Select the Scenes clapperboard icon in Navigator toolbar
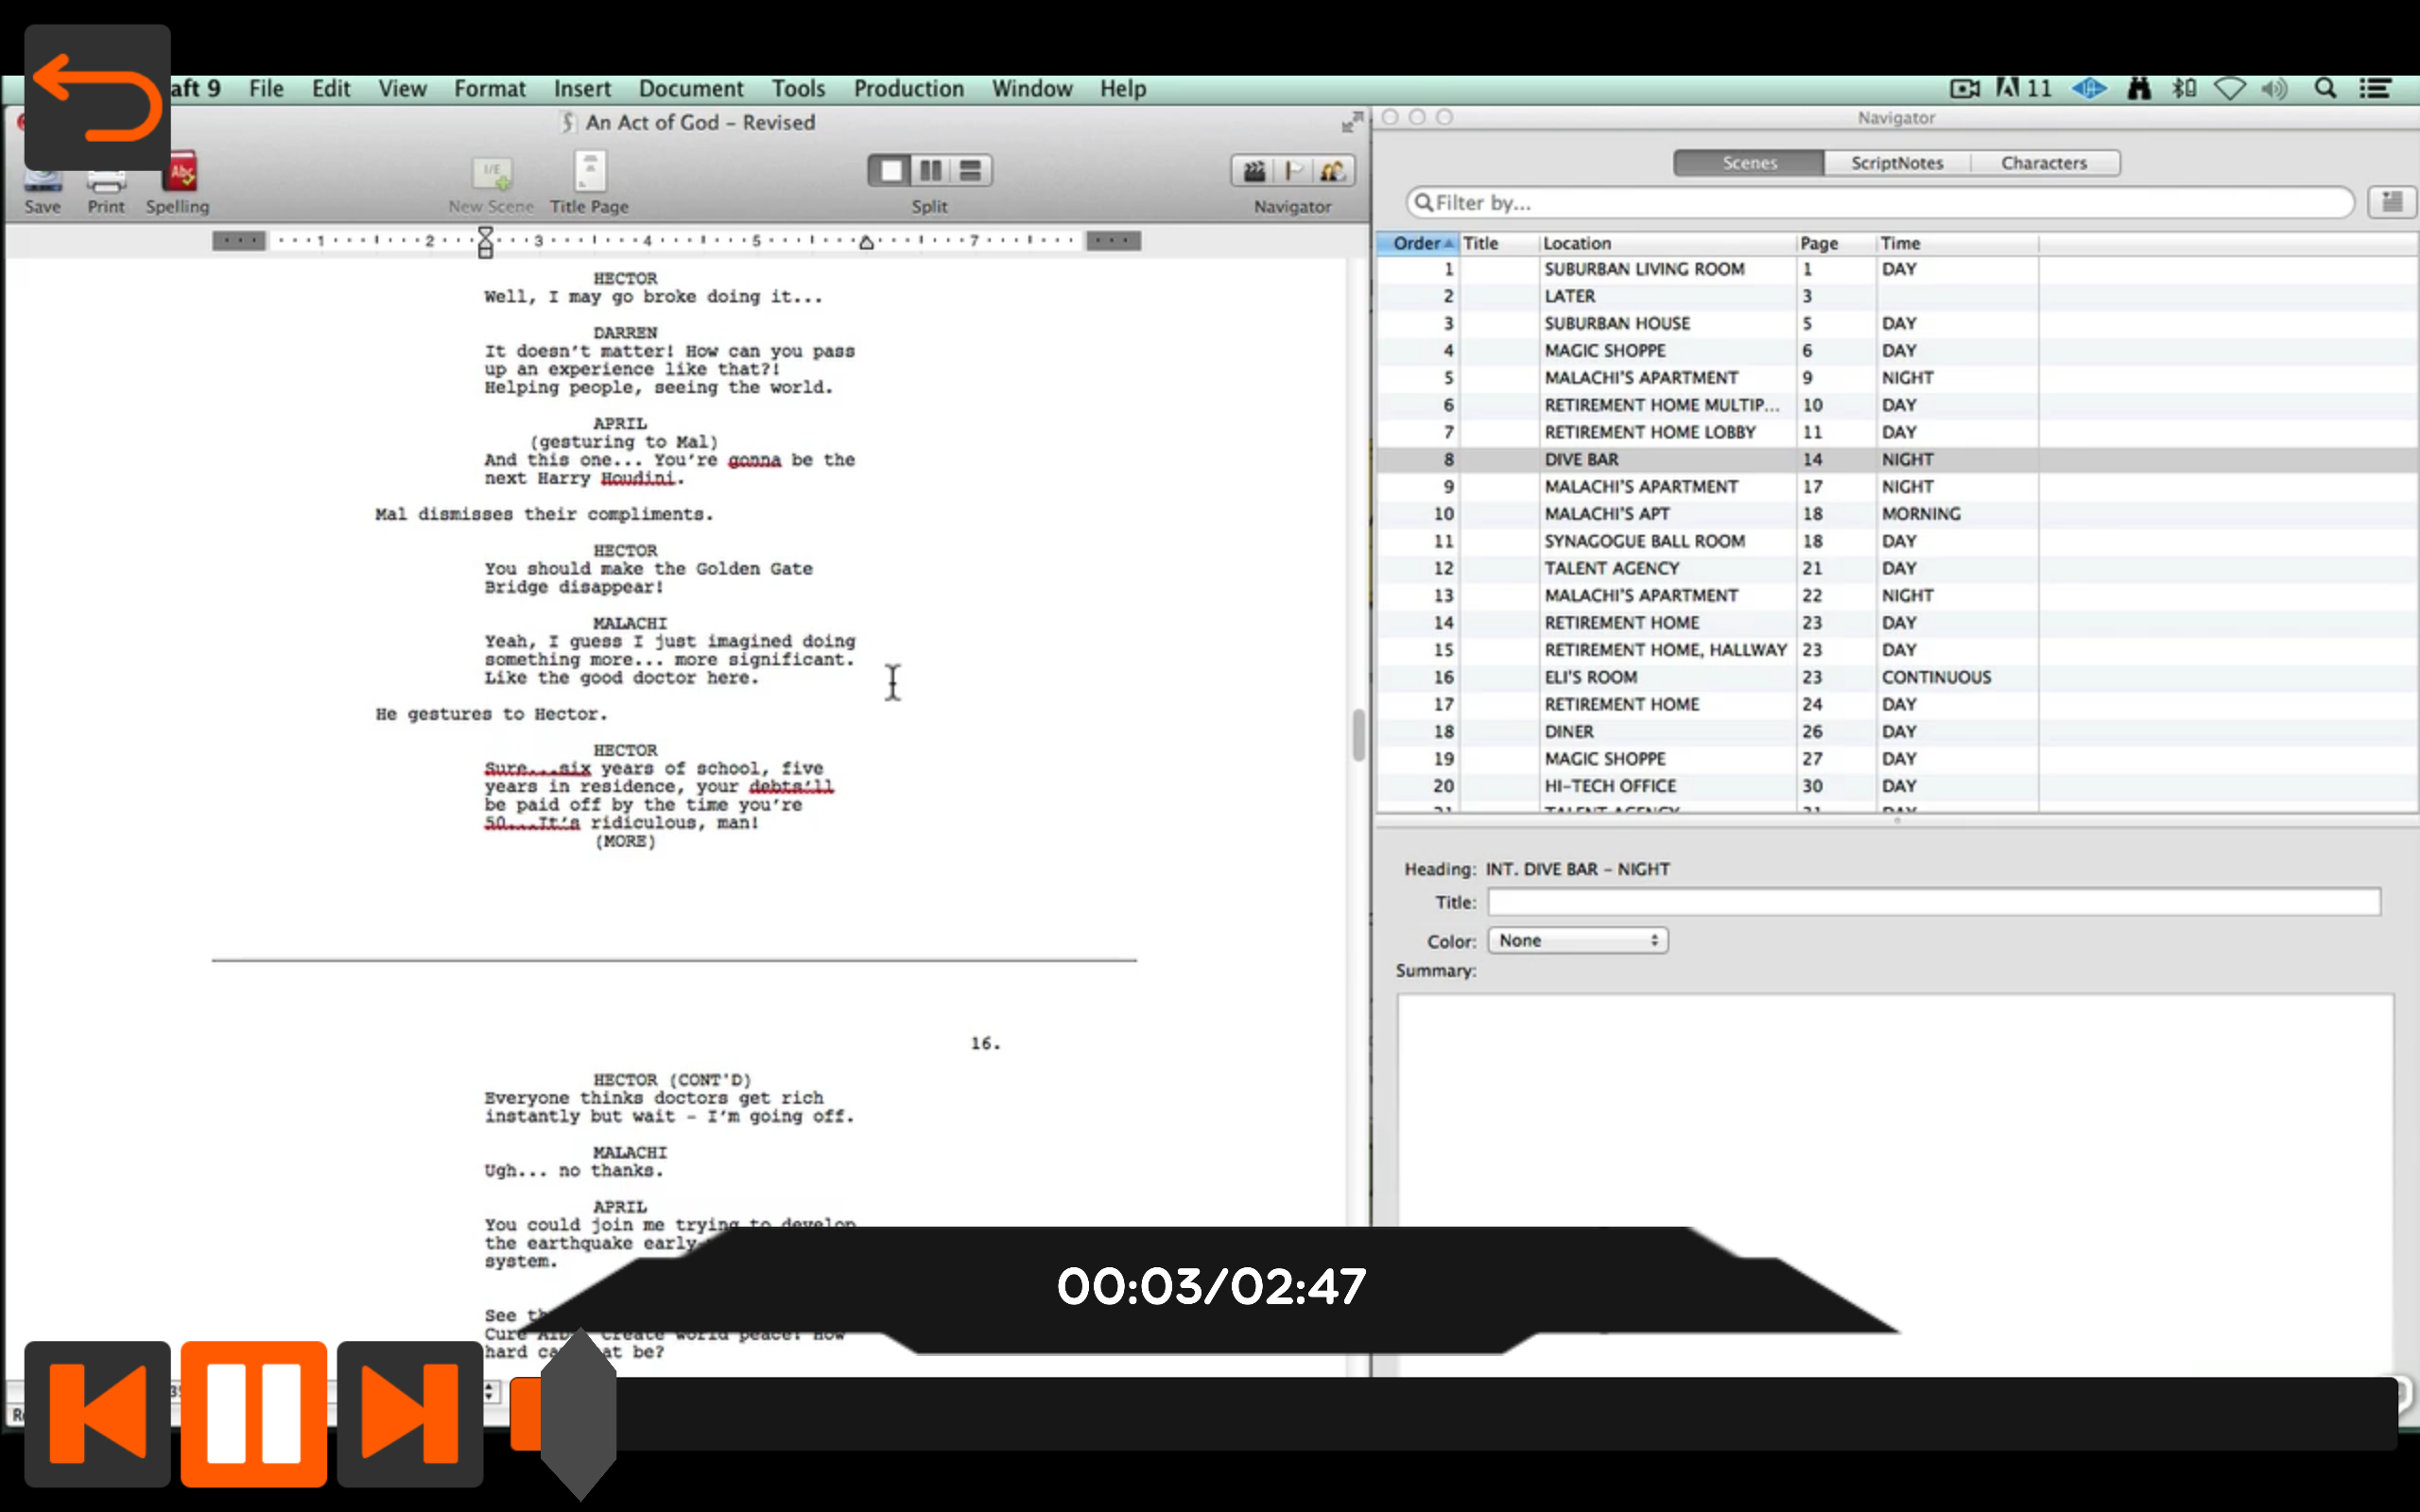 [1253, 170]
